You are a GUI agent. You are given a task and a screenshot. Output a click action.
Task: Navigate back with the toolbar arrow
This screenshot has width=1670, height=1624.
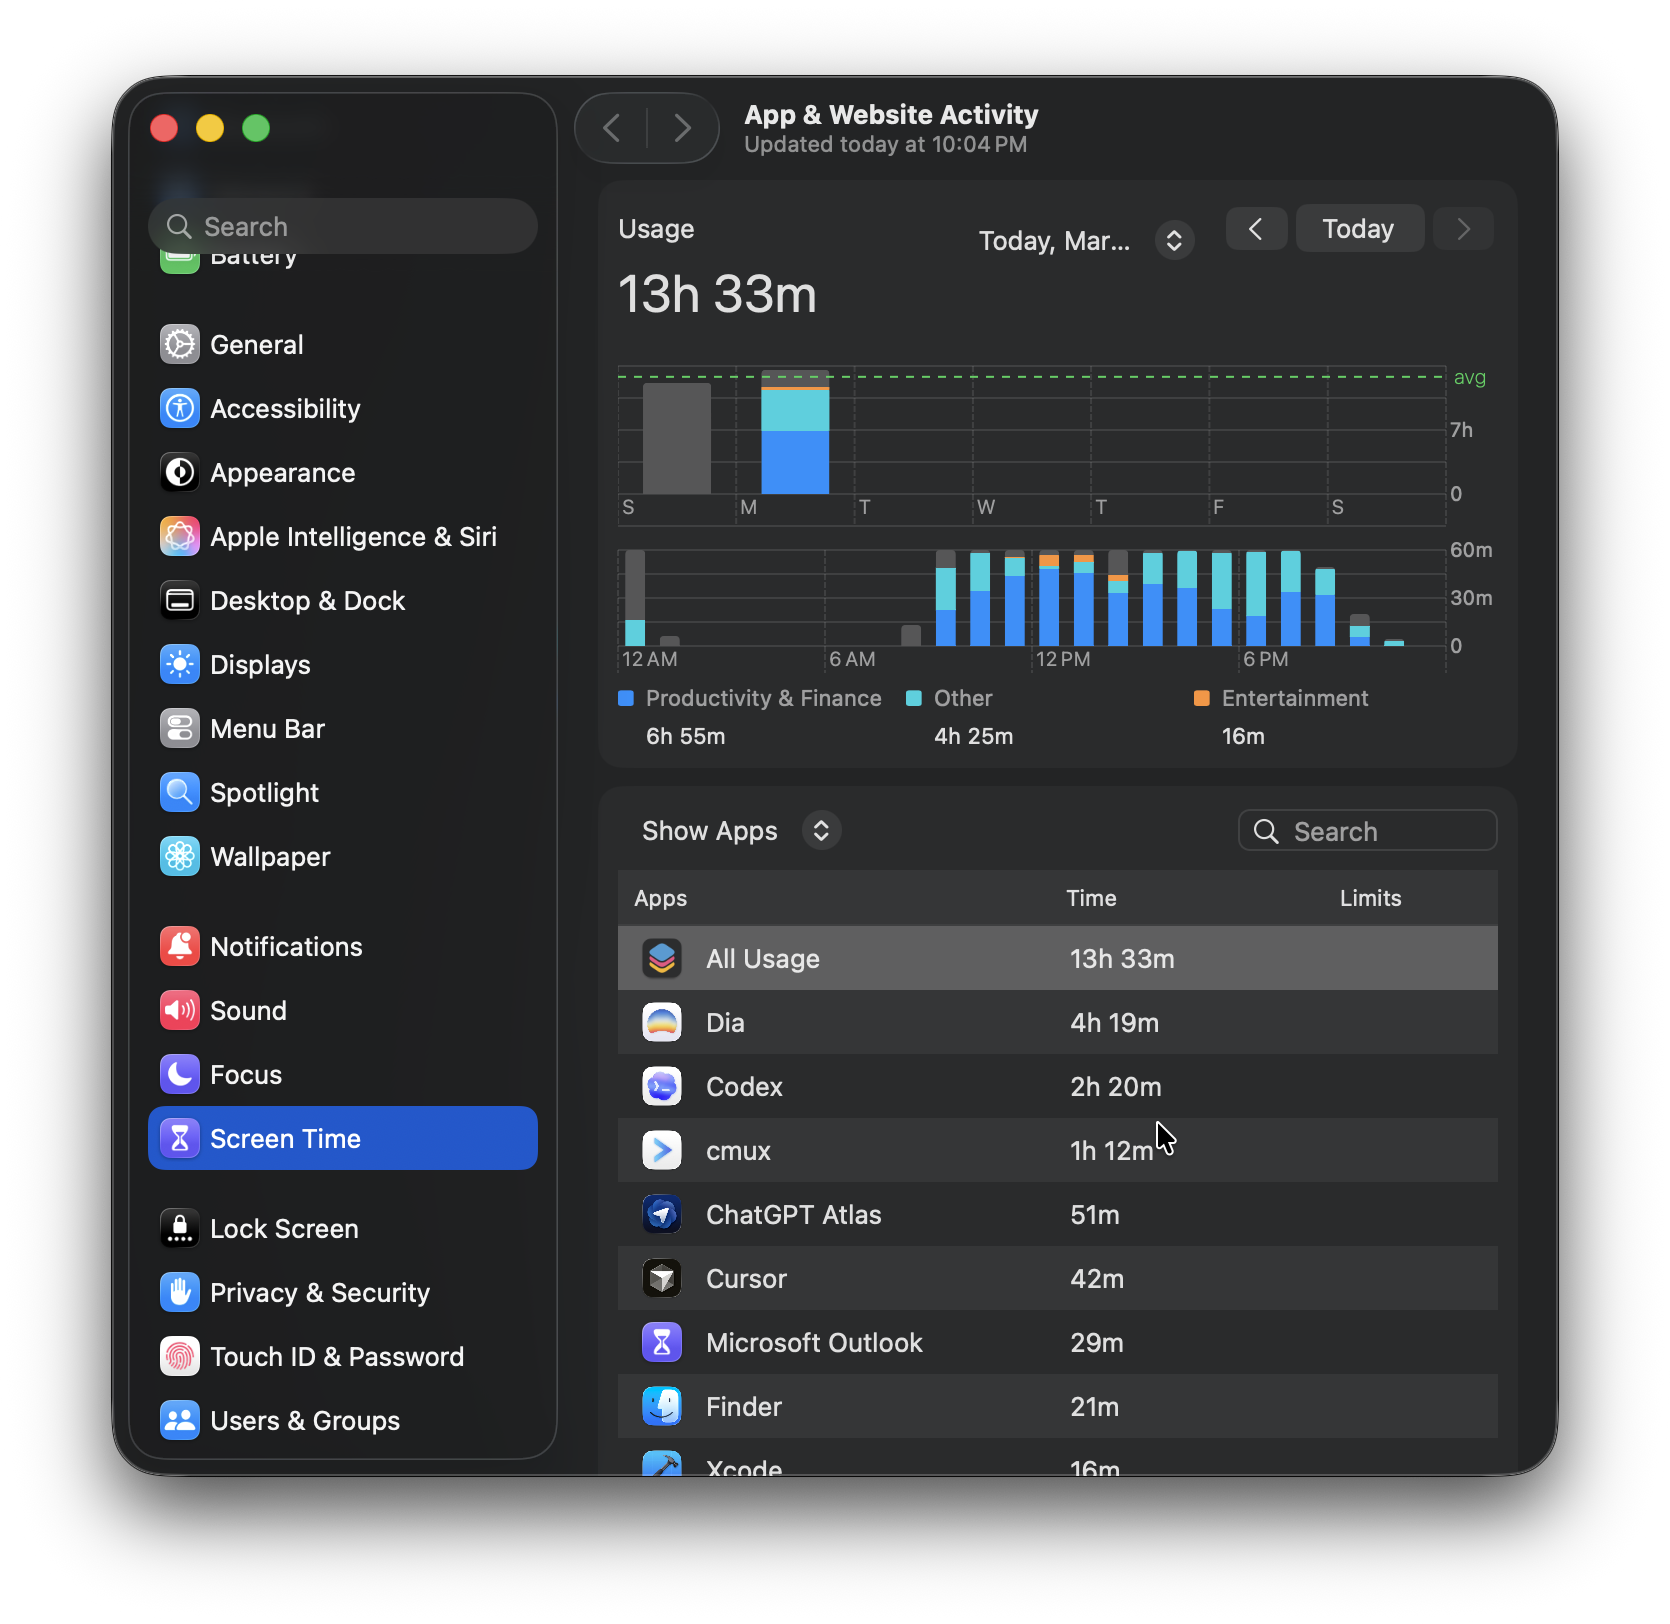612,128
